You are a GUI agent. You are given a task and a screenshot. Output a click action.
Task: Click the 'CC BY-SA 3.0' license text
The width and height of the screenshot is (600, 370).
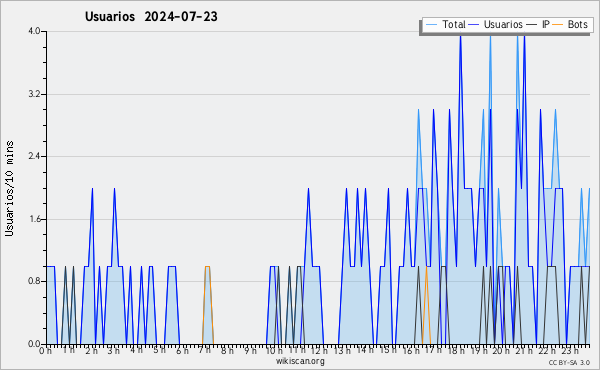click(x=569, y=363)
